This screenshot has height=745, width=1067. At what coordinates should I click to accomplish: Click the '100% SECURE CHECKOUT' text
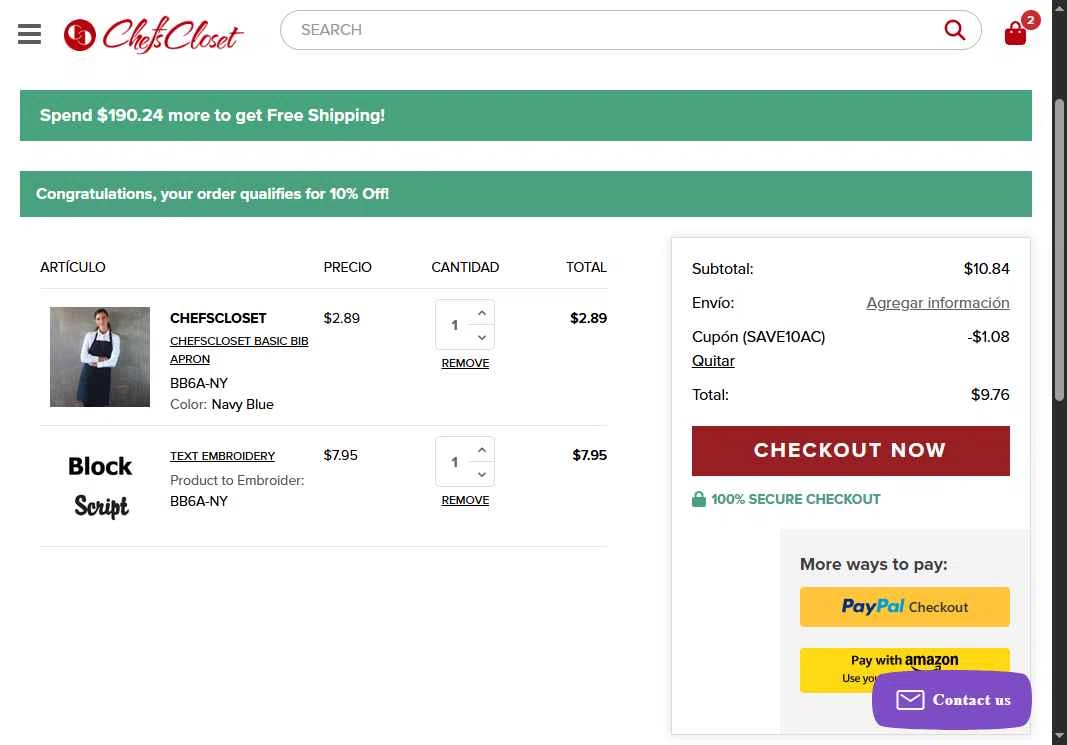click(795, 499)
